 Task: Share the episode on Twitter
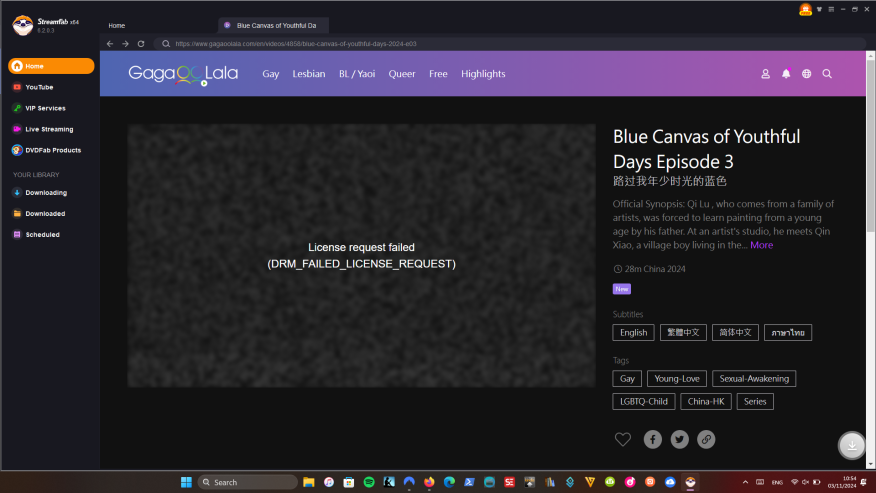point(679,439)
